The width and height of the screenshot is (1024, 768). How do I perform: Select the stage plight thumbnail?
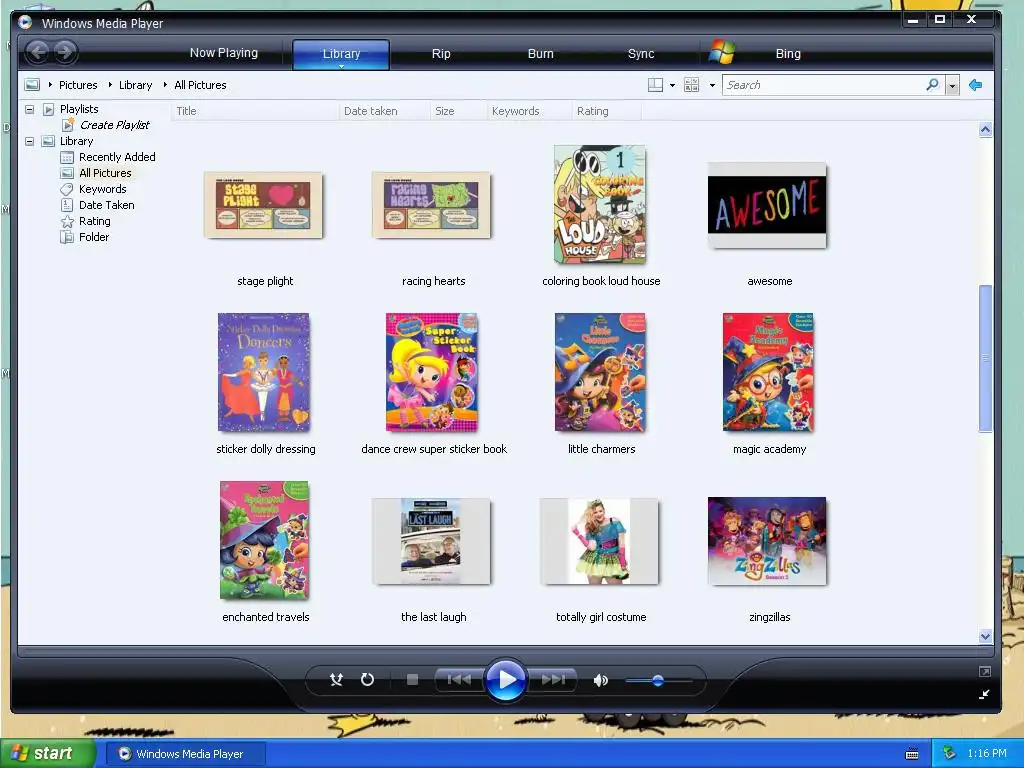pyautogui.click(x=263, y=205)
